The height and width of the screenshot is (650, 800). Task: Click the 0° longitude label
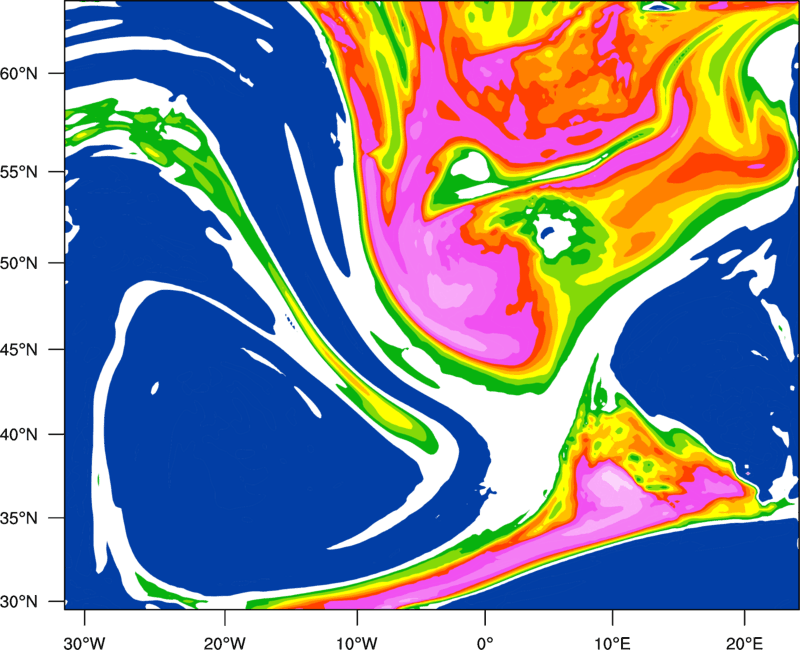pyautogui.click(x=485, y=643)
